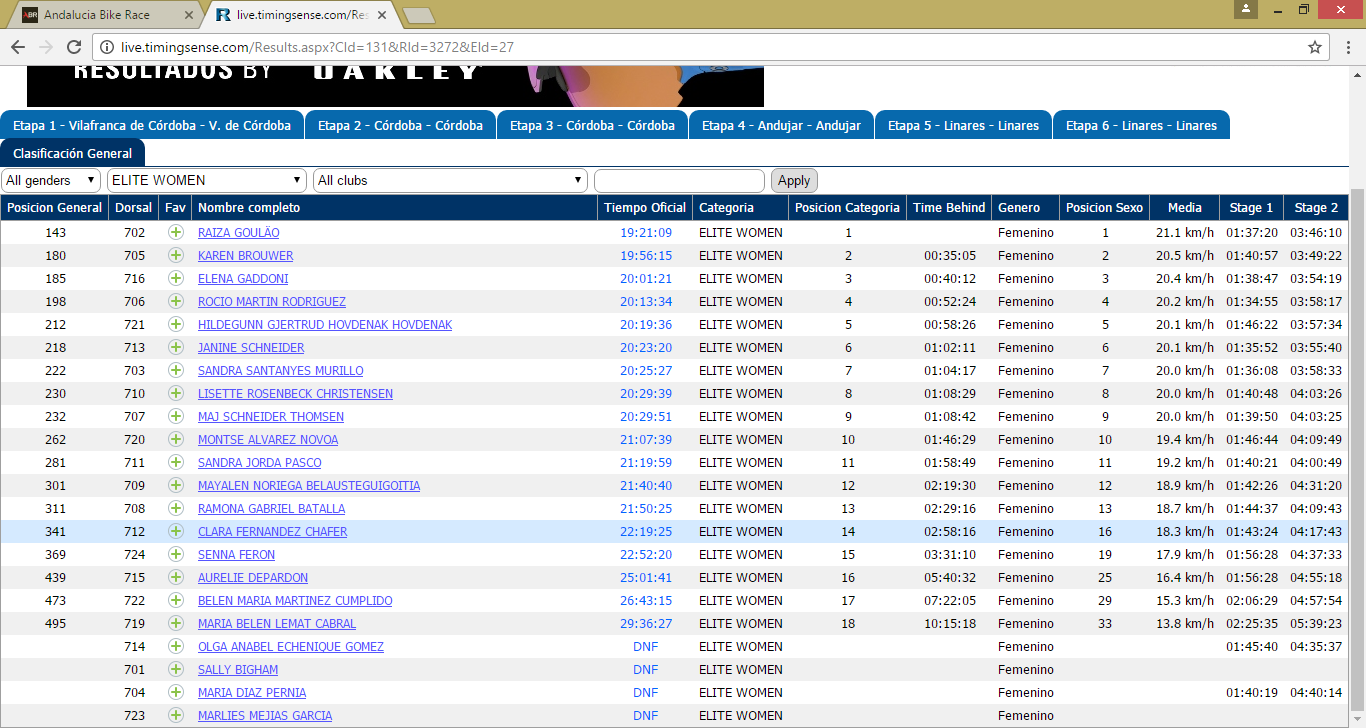
Task: Bookmark this page with star icon
Action: [x=1315, y=47]
